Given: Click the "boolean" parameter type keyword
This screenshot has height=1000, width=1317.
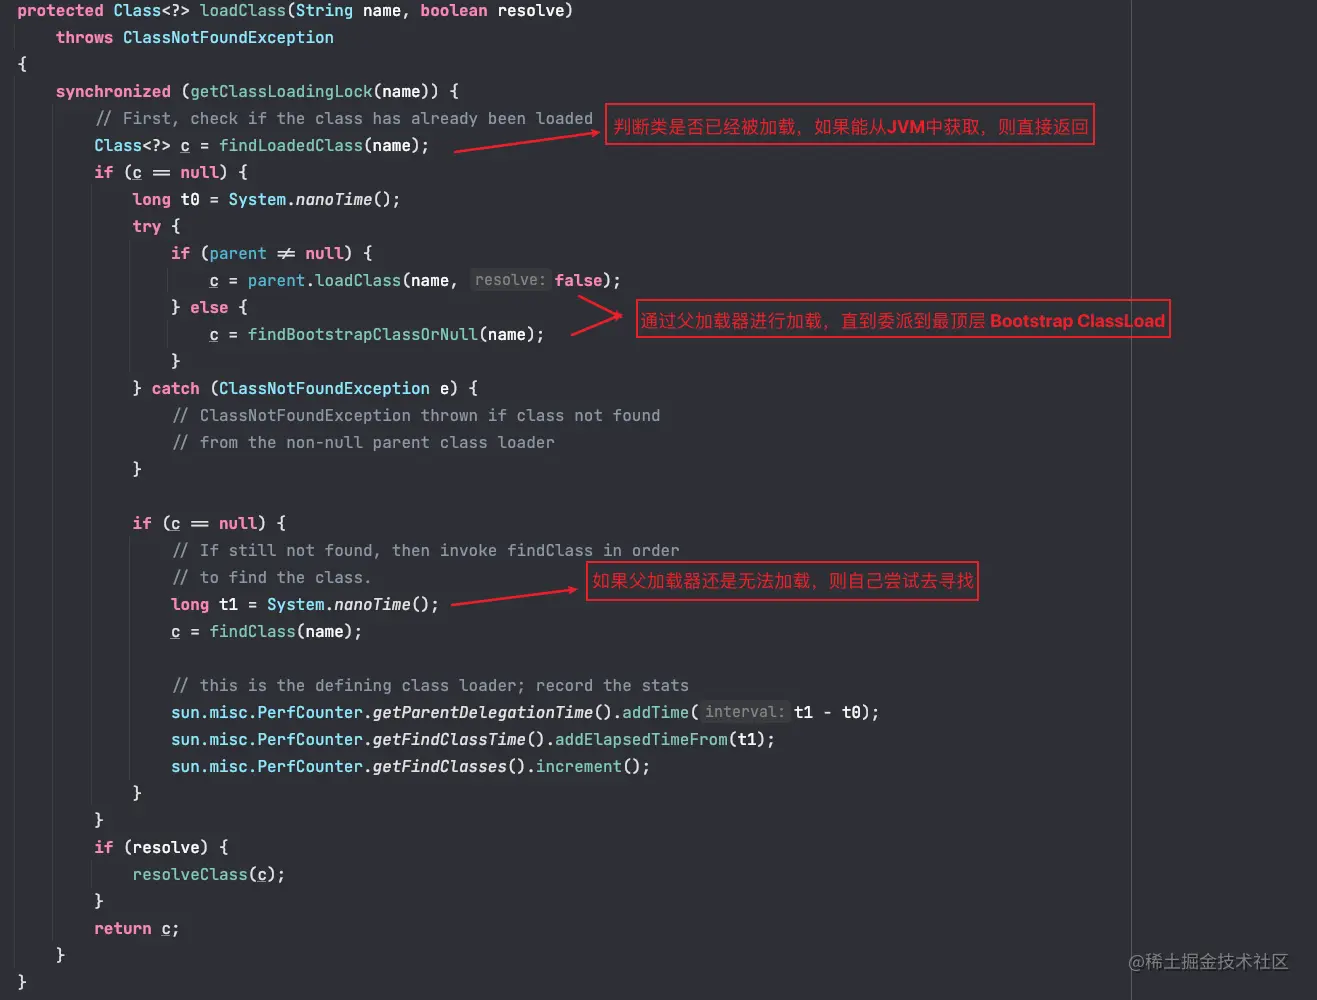Looking at the screenshot, I should pyautogui.click(x=453, y=11).
